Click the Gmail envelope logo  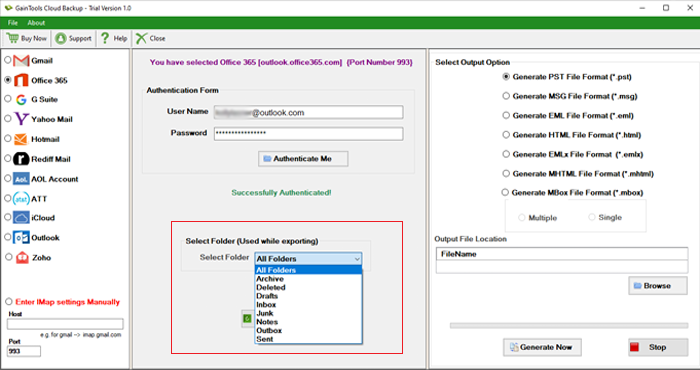click(x=21, y=60)
